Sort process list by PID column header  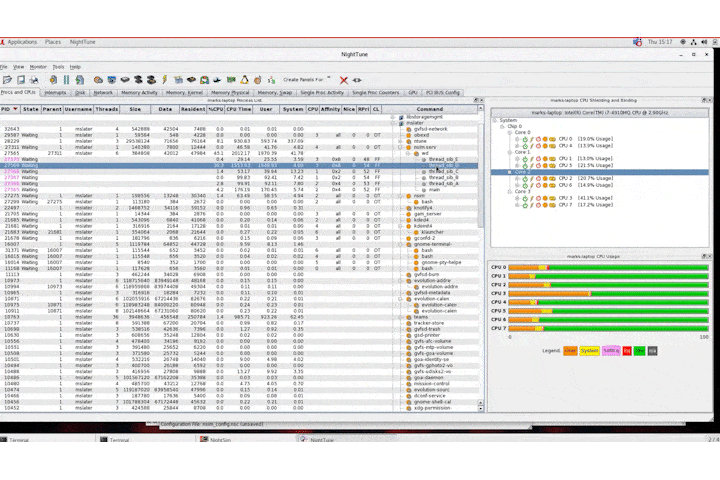pyautogui.click(x=7, y=109)
